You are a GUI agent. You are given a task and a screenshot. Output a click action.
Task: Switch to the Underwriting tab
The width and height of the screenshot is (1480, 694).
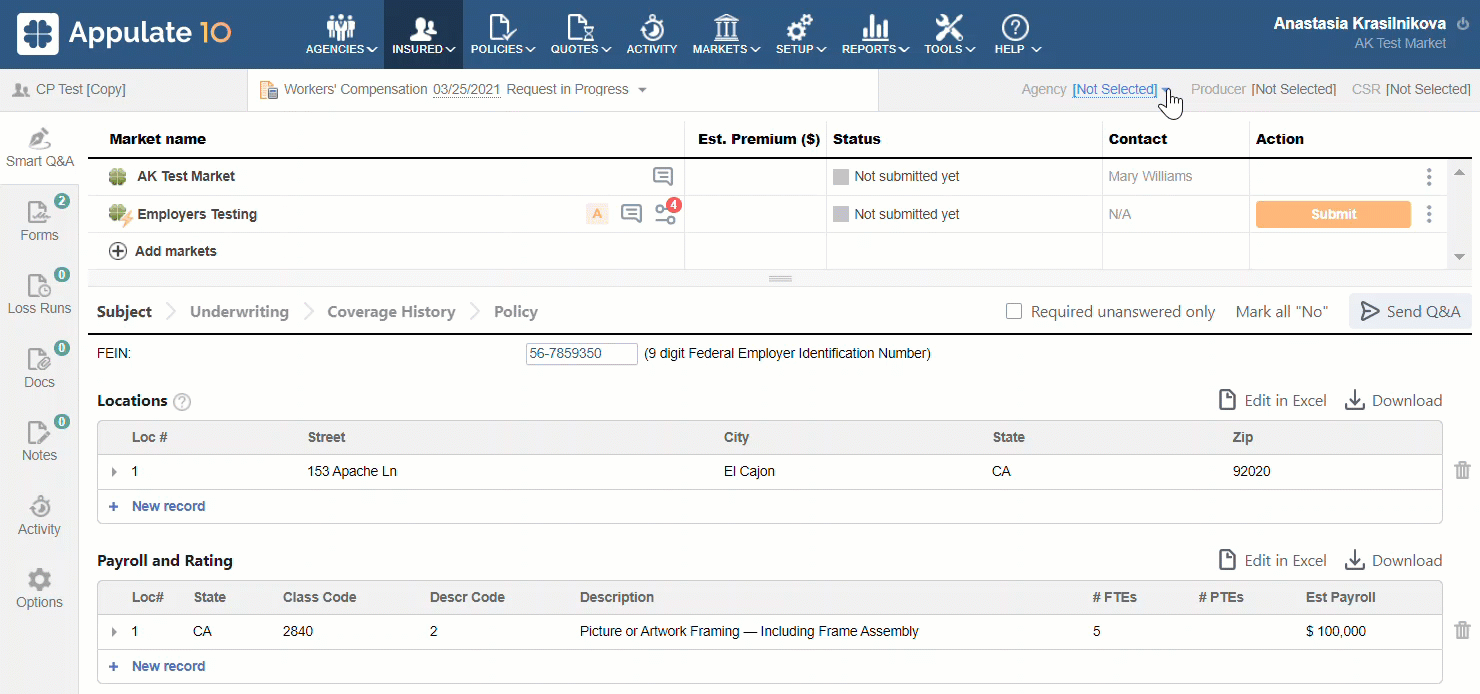coord(239,312)
